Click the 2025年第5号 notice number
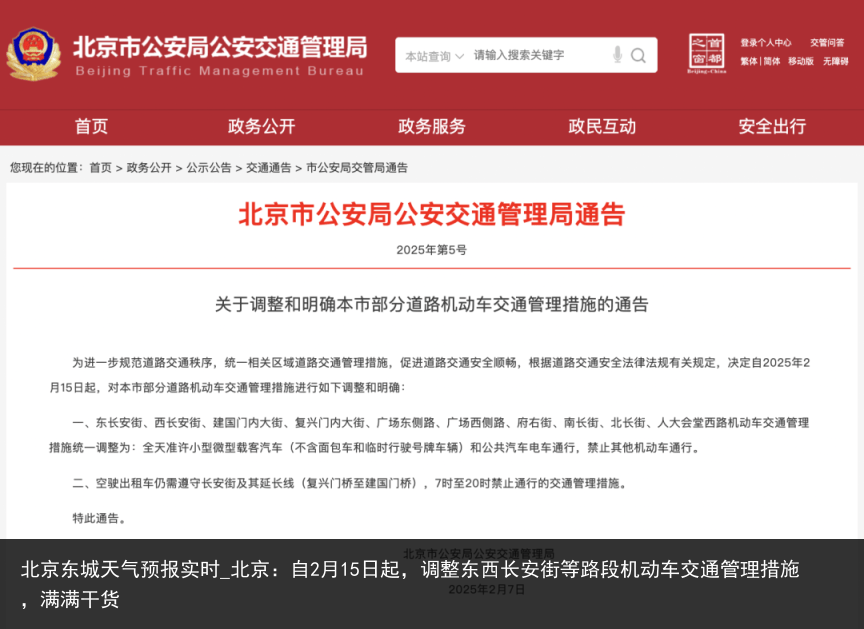 coord(431,250)
